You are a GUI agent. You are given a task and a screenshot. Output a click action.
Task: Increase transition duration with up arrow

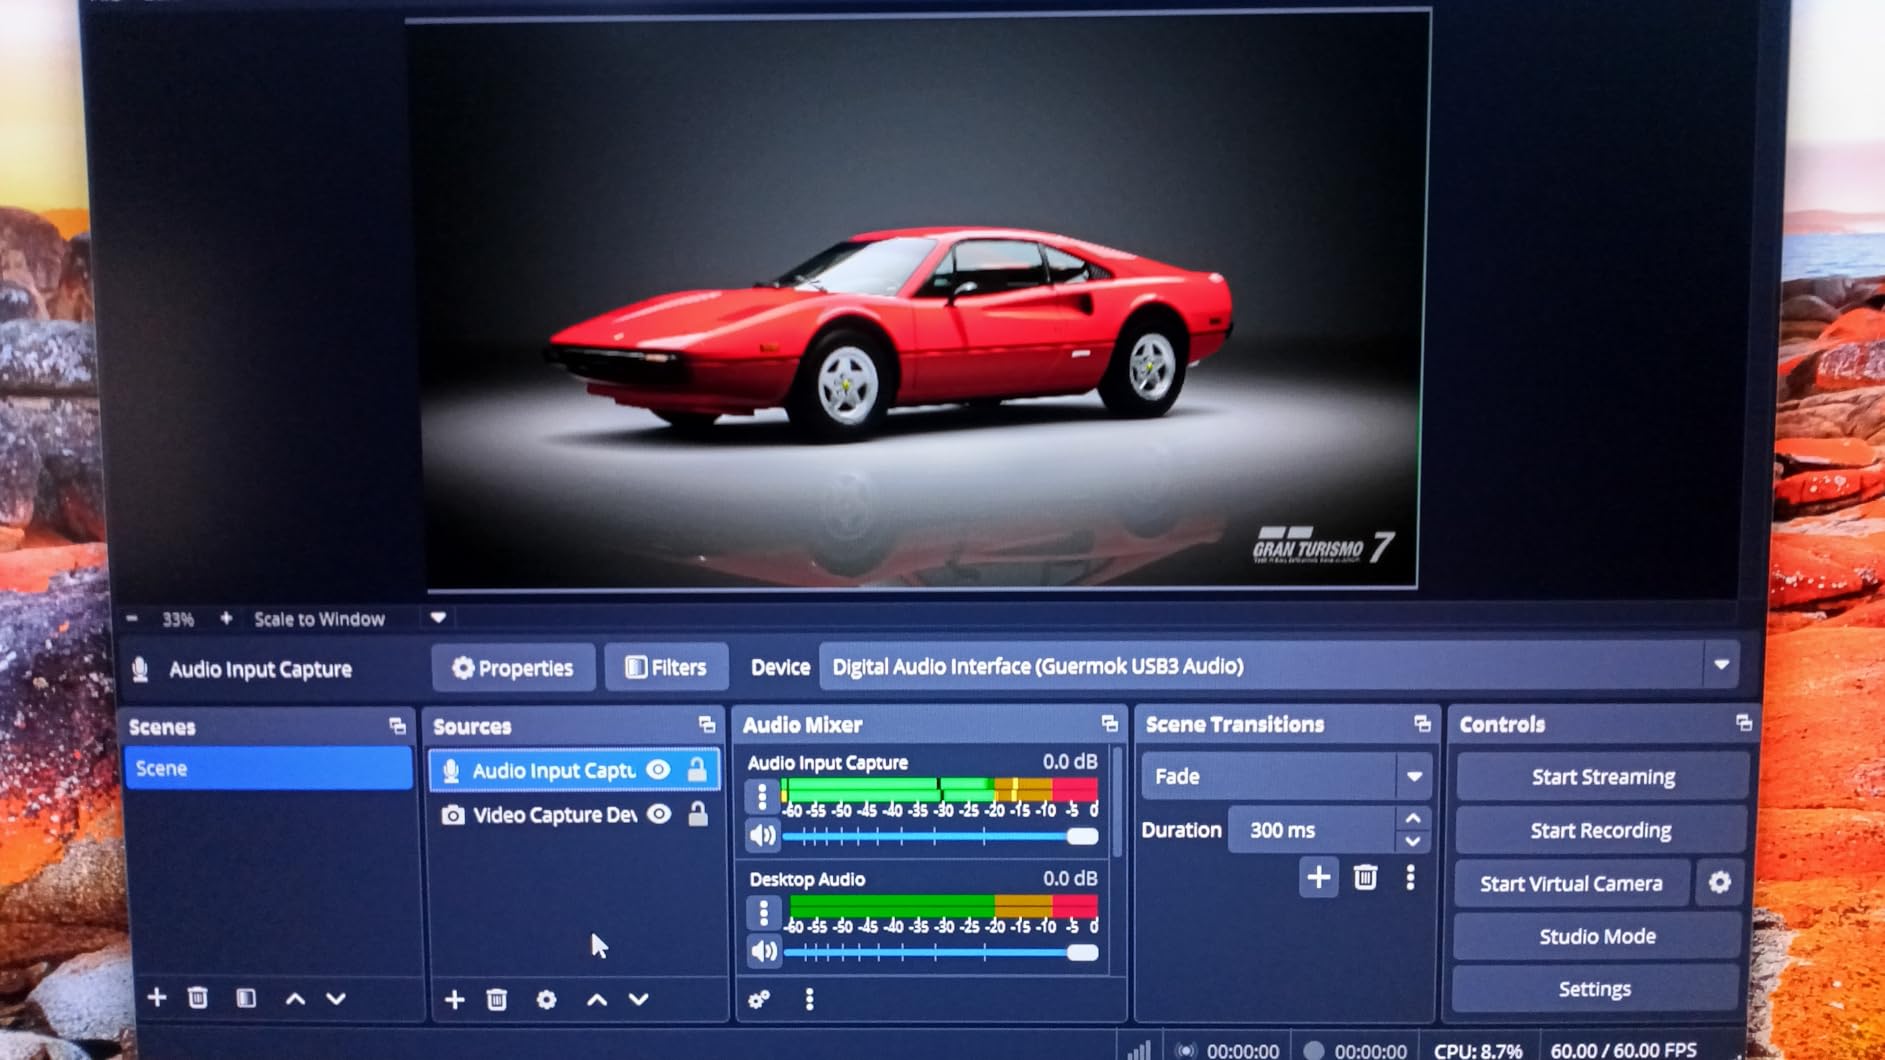coord(1413,818)
